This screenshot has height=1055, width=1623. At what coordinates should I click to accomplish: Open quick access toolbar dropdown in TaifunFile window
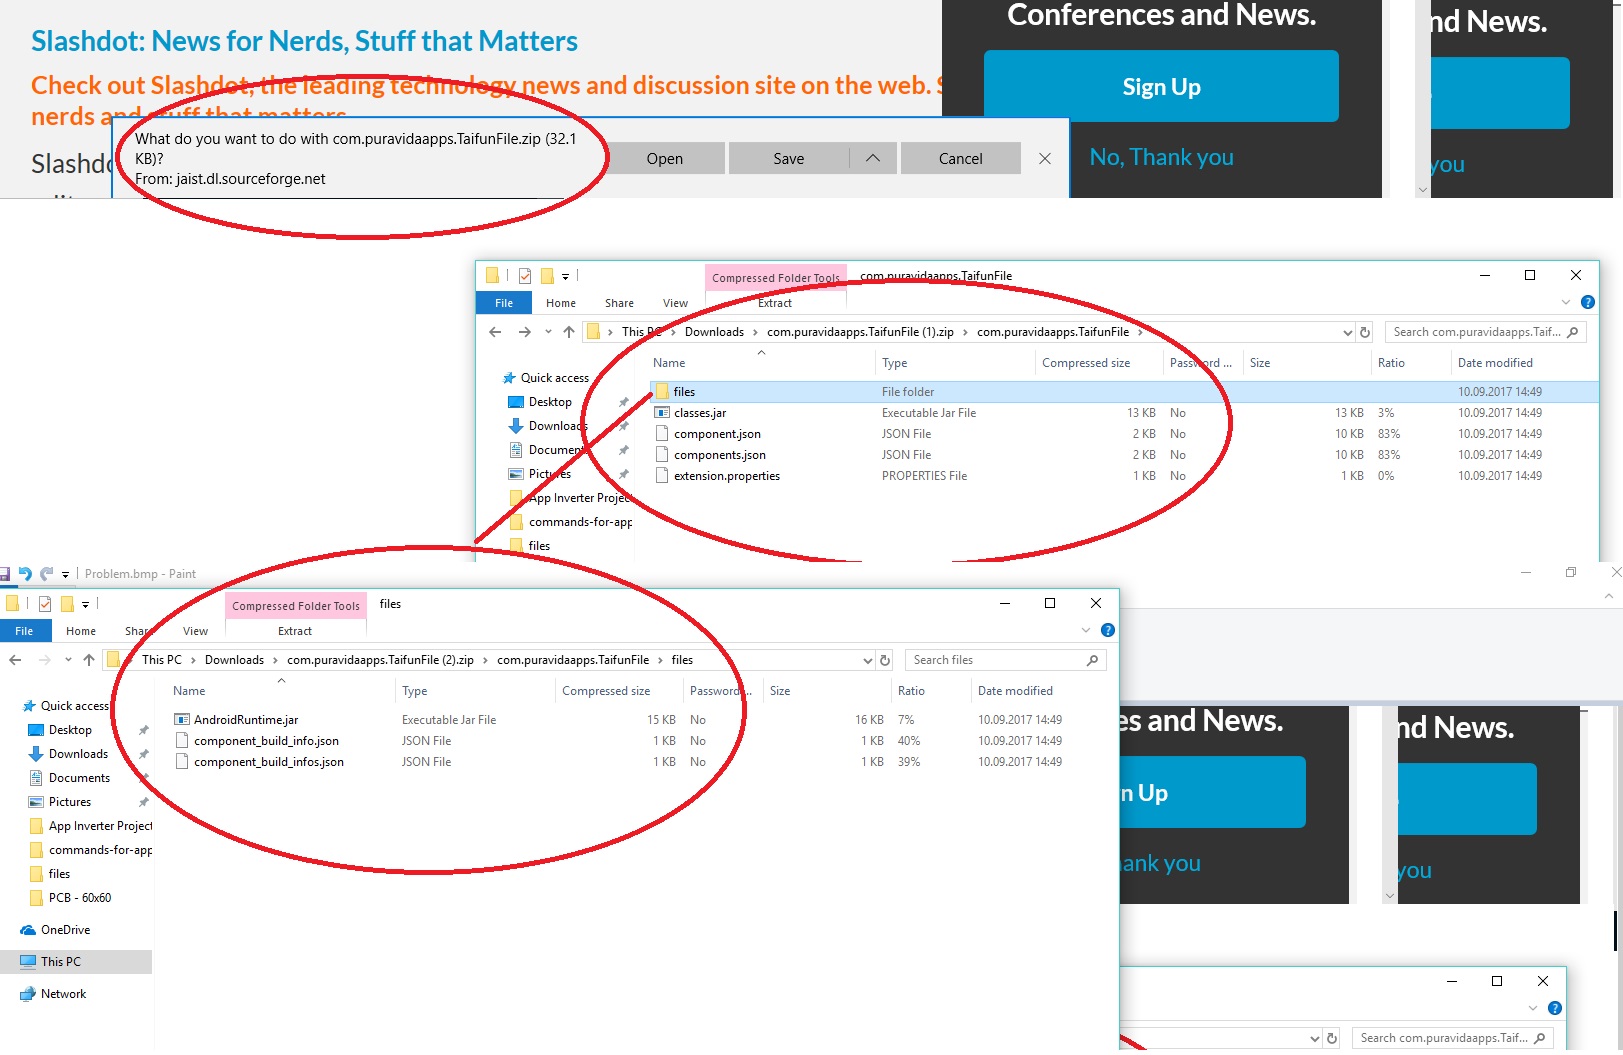pos(565,277)
